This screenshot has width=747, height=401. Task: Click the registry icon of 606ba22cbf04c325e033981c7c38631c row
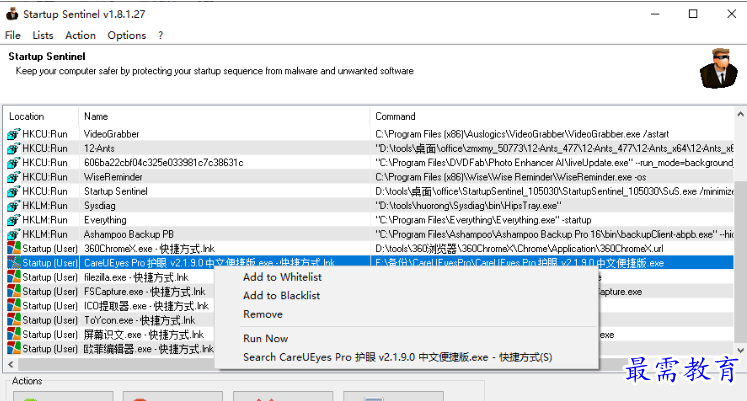tap(14, 163)
